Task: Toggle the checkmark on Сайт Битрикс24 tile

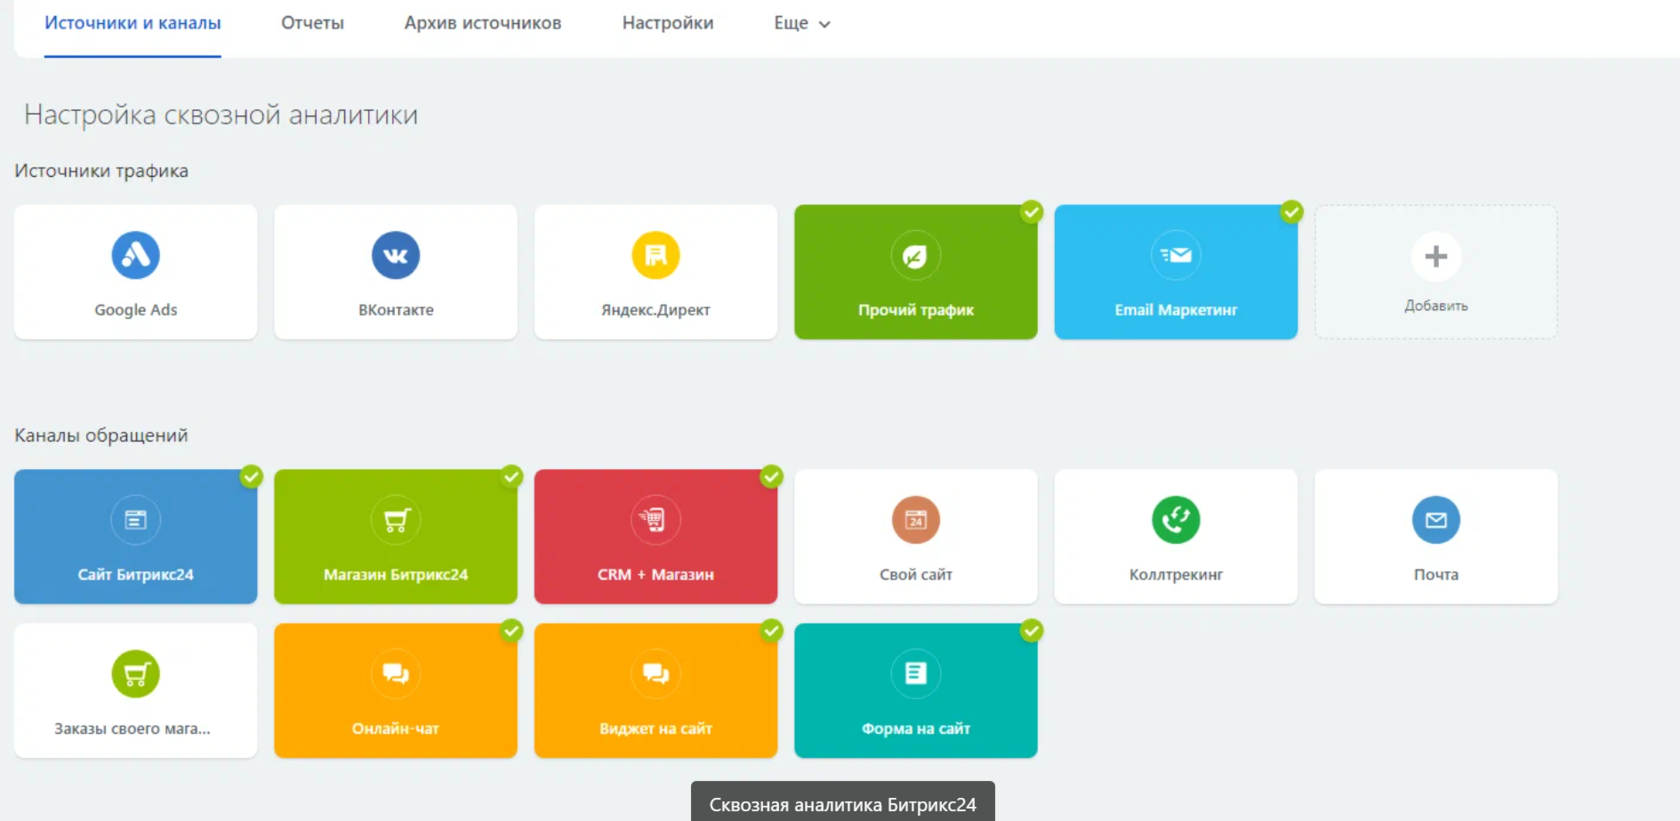Action: tap(252, 477)
